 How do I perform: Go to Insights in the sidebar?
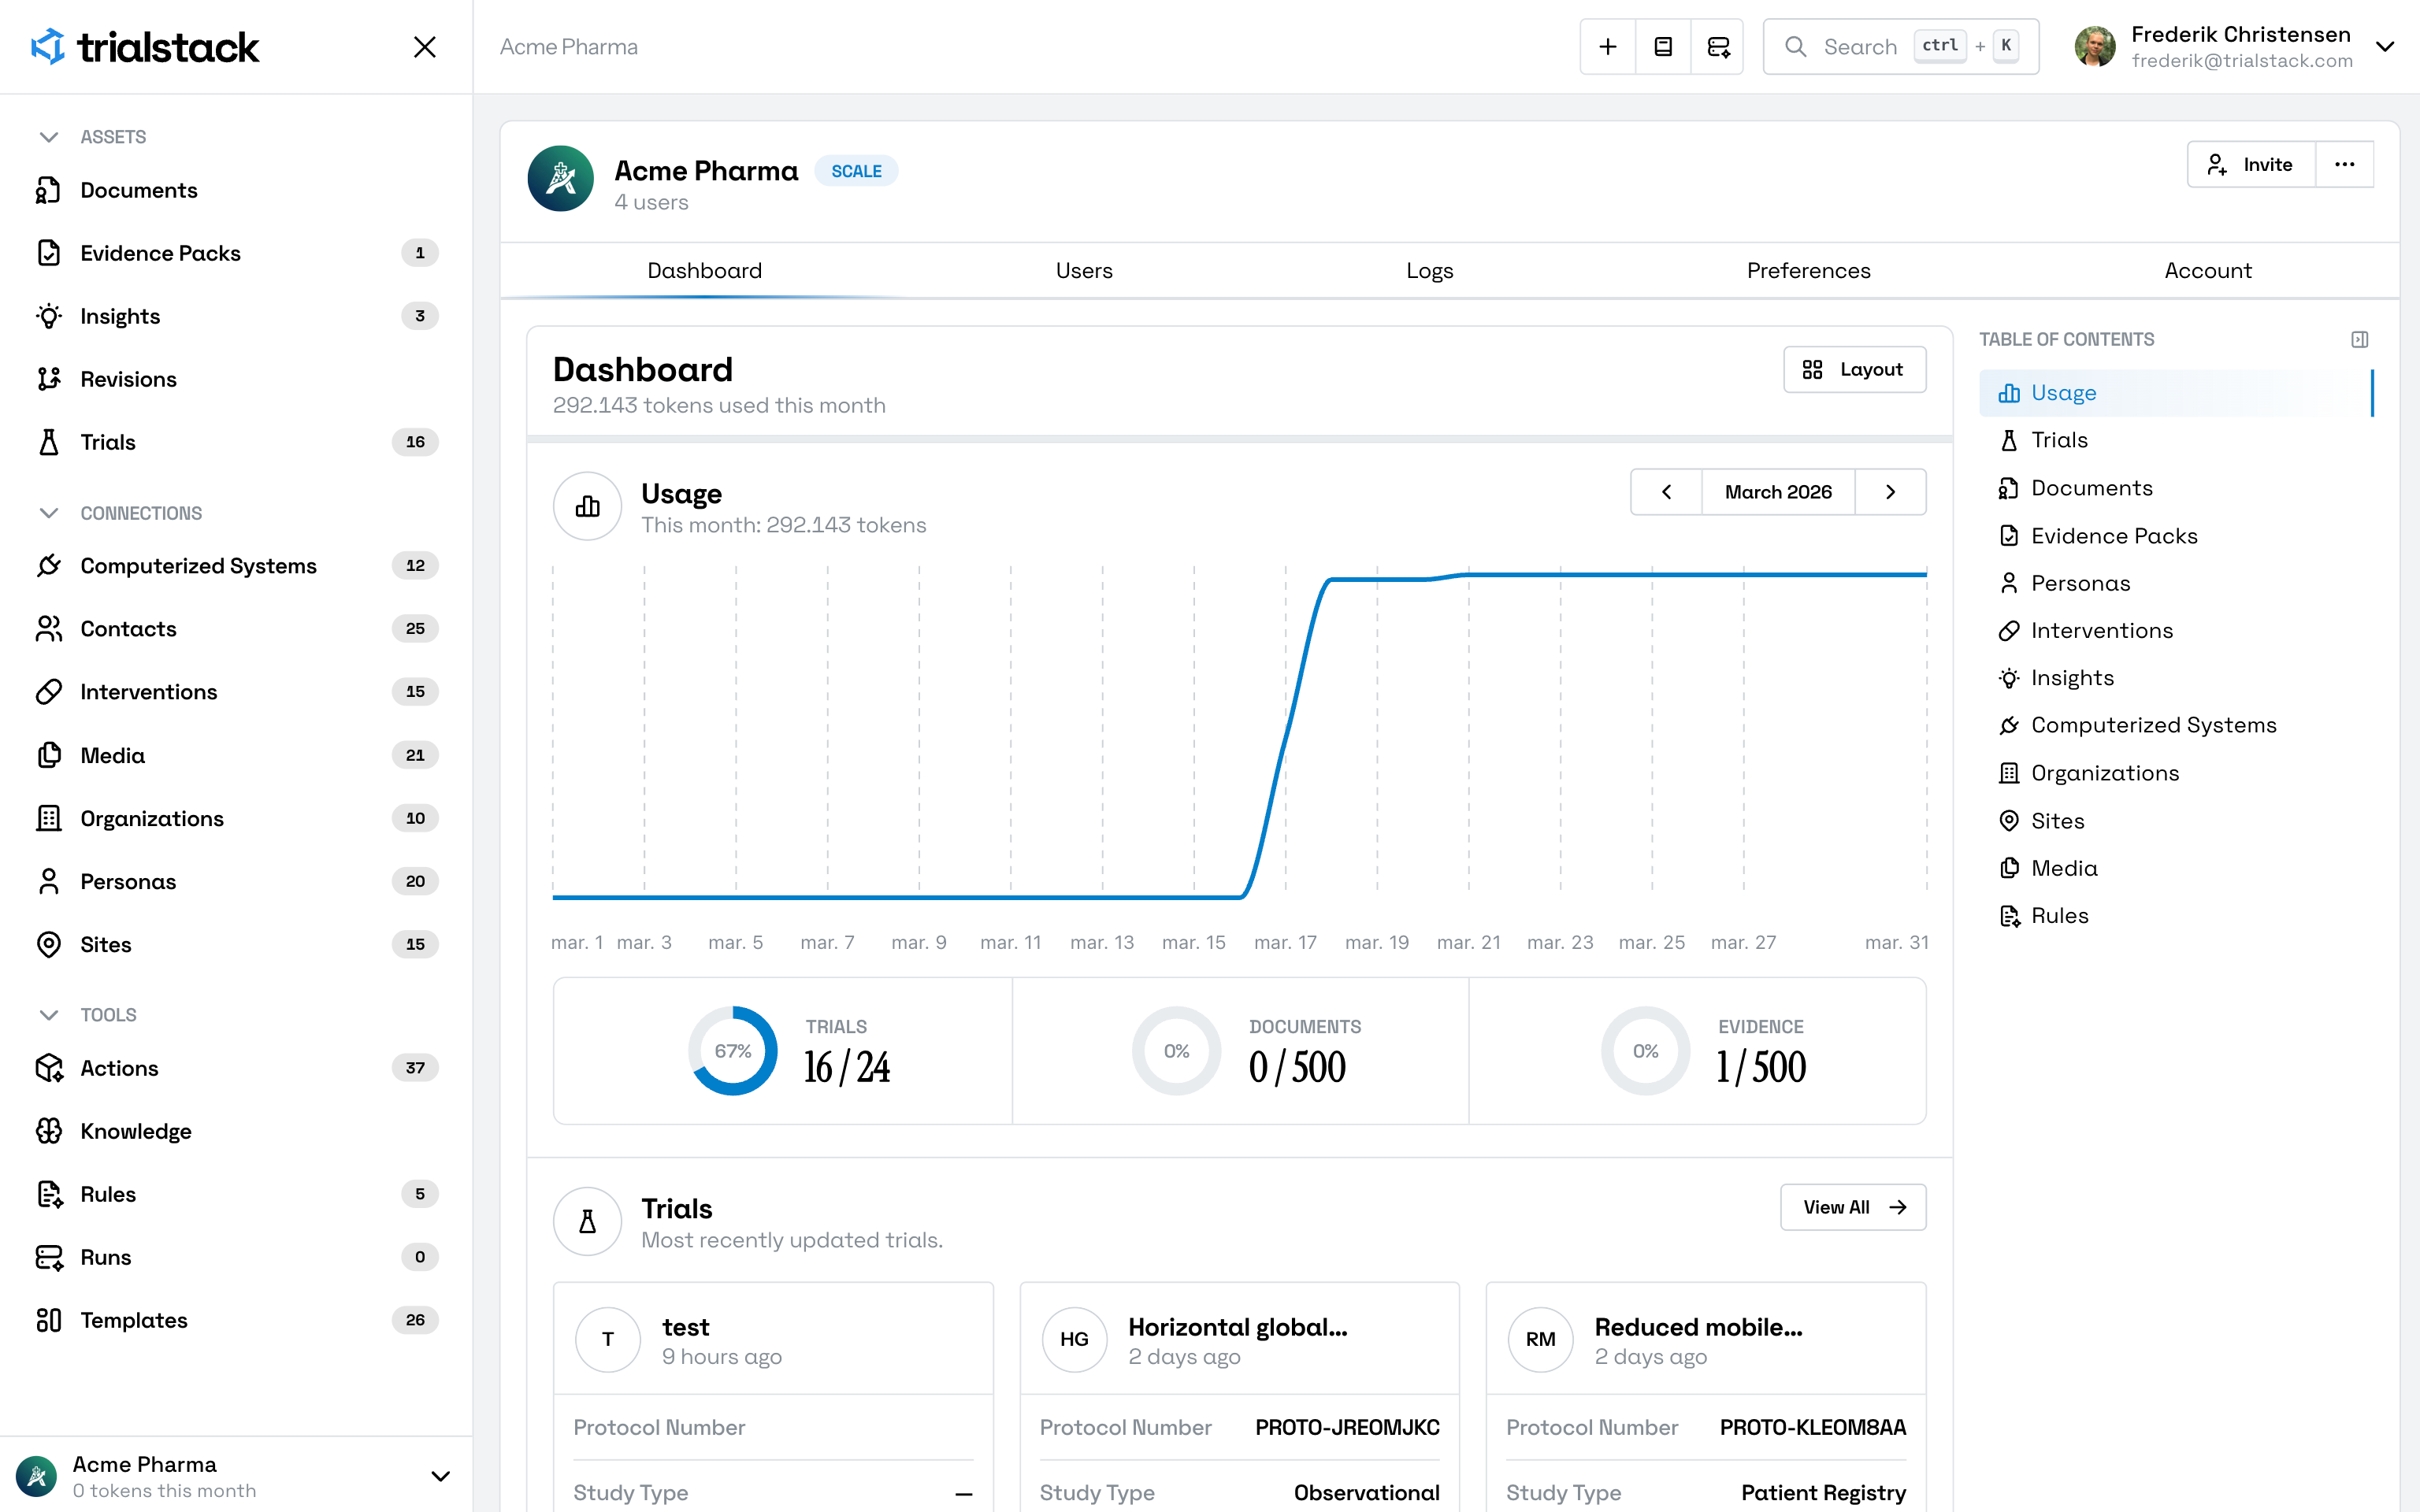click(x=236, y=316)
